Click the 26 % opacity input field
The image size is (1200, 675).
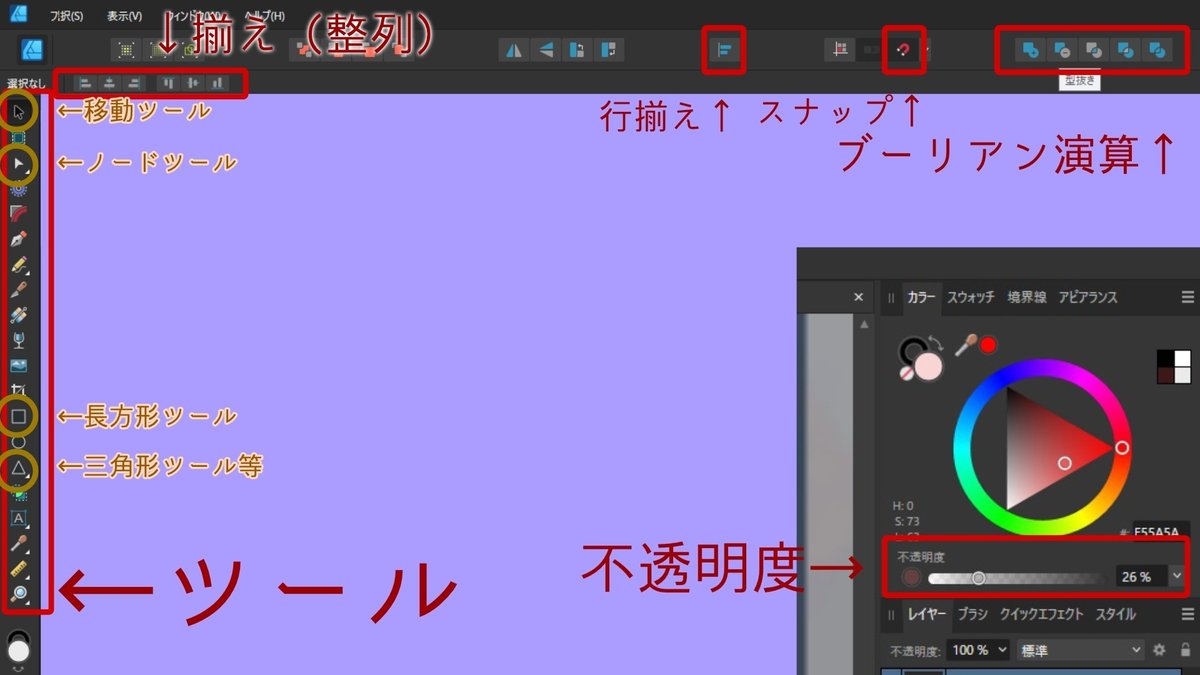point(1140,576)
